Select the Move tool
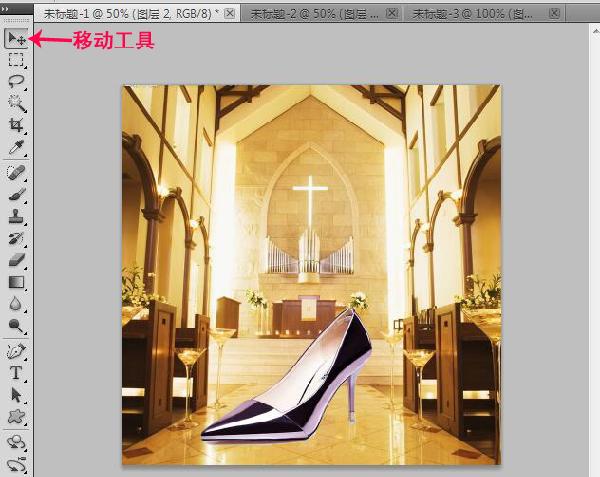Image resolution: width=600 pixels, height=477 pixels. [16, 39]
